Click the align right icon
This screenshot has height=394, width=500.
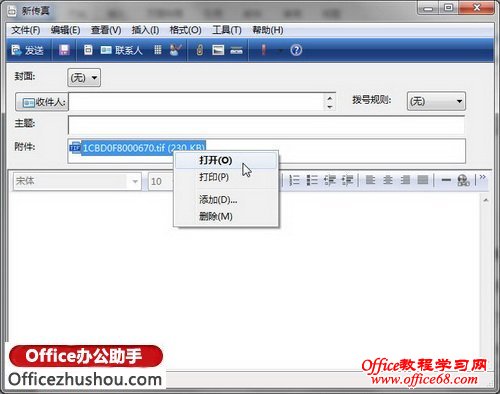coord(405,180)
